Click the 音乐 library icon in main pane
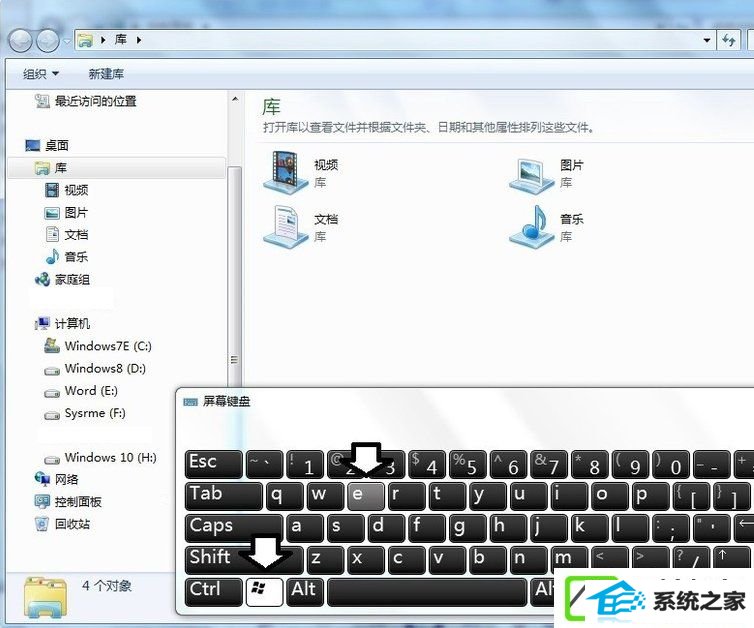 click(x=532, y=226)
